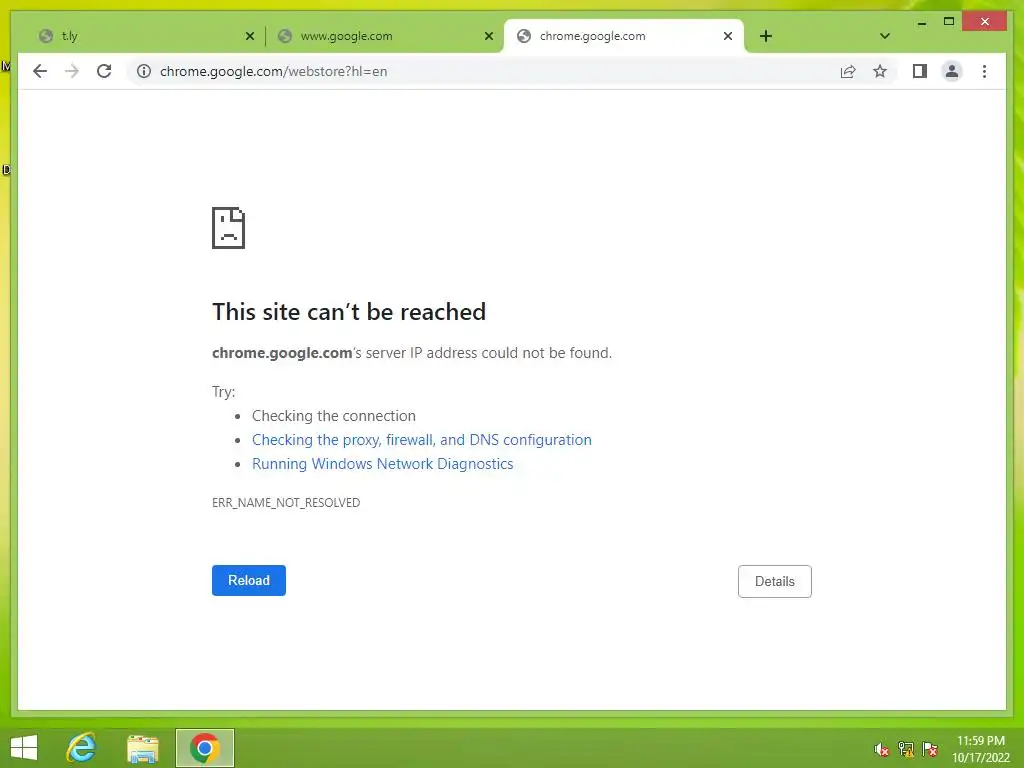Image resolution: width=1024 pixels, height=768 pixels.
Task: Close the chrome.google.com tab
Action: (728, 36)
